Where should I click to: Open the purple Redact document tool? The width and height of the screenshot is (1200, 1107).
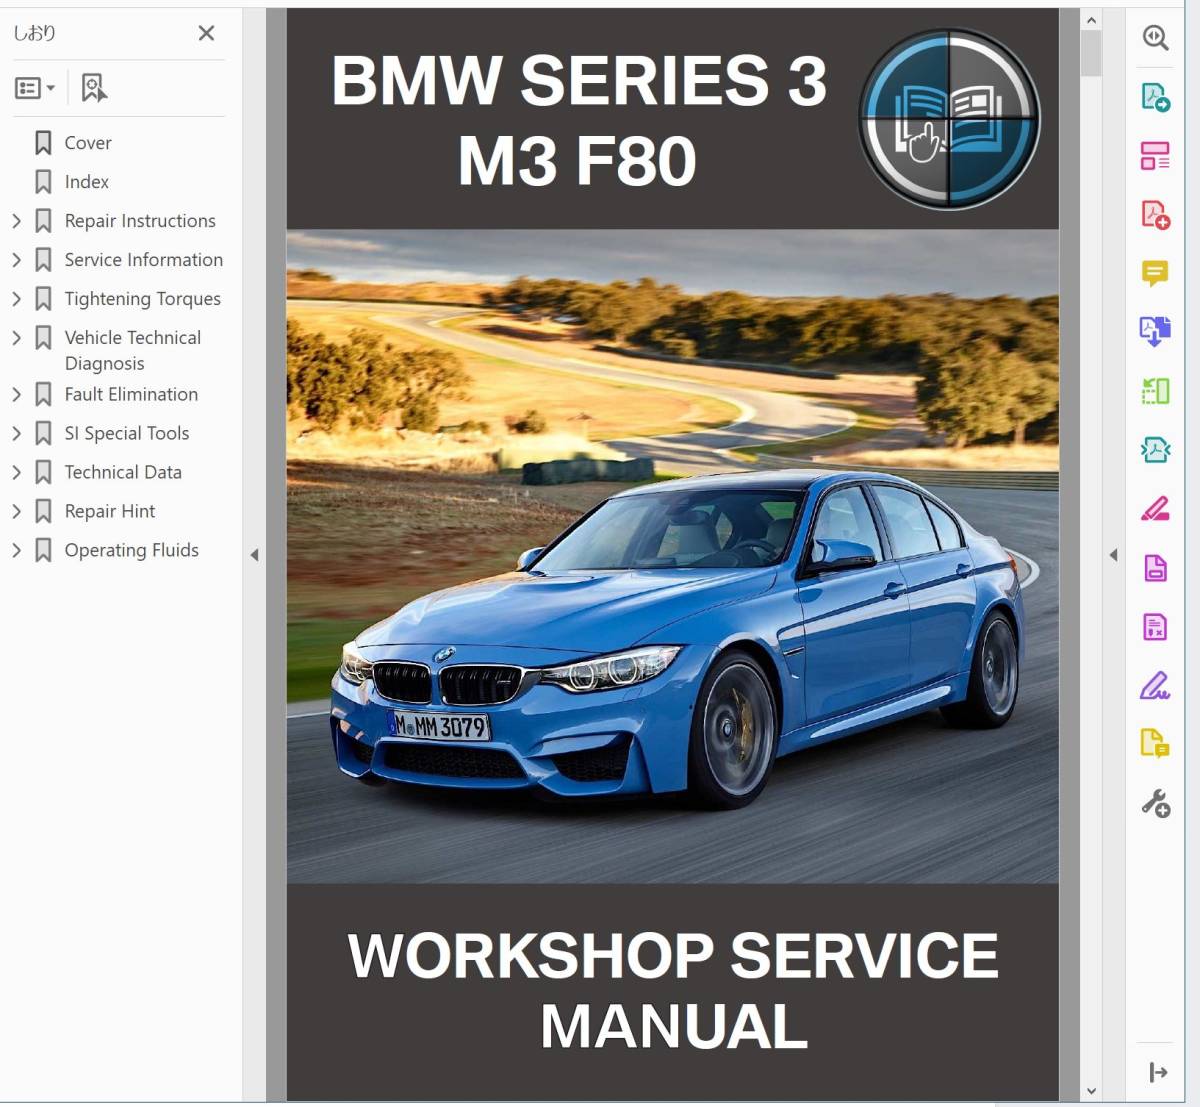tap(1156, 627)
